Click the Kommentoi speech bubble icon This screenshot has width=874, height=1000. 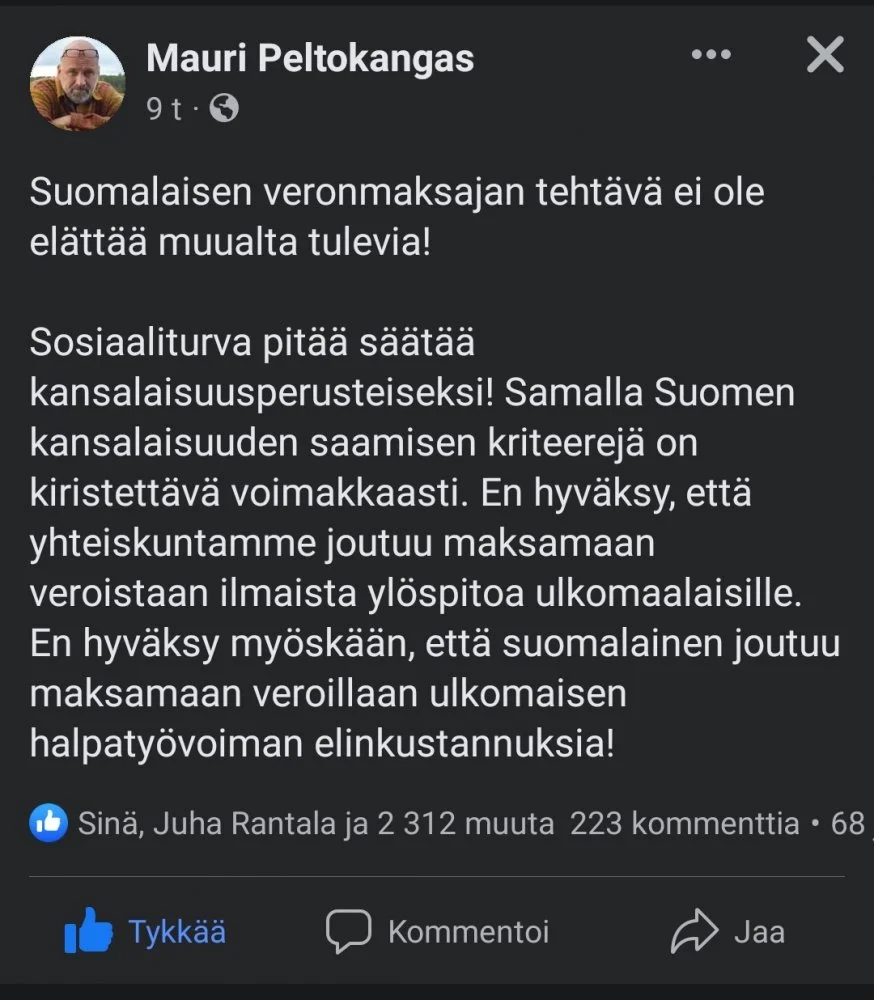(348, 932)
